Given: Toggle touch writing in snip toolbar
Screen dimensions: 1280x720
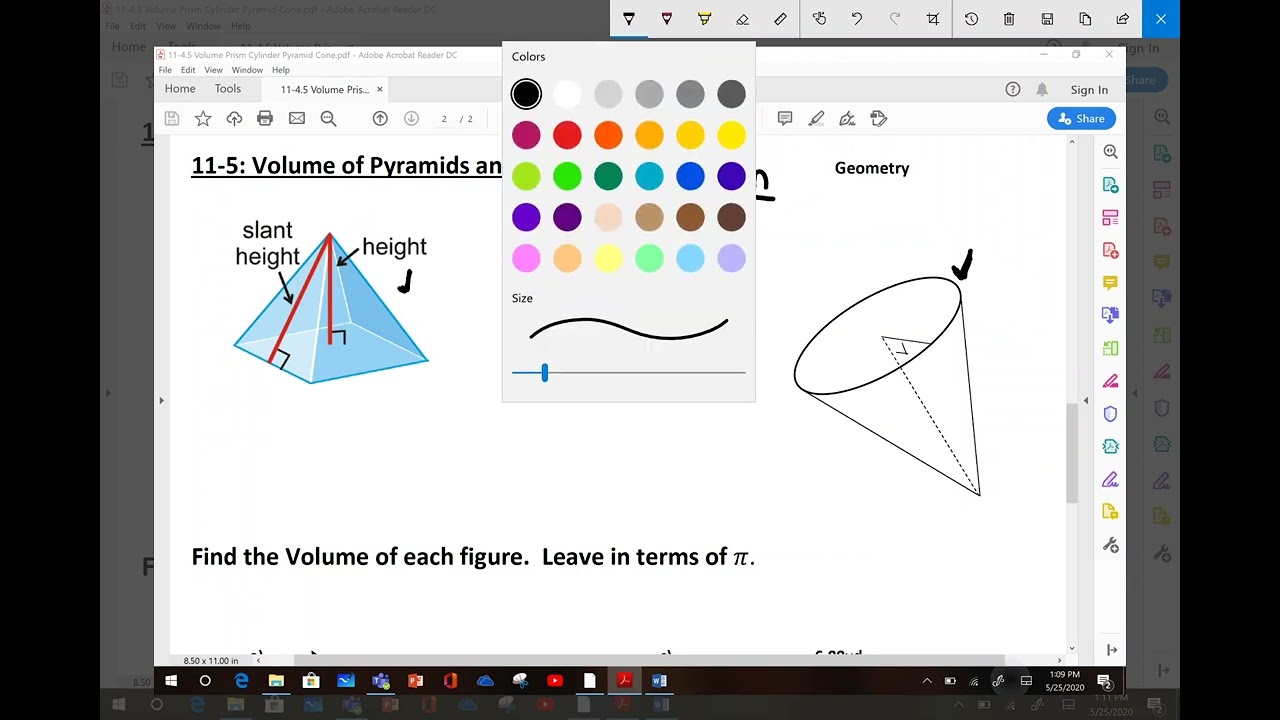Looking at the screenshot, I should [x=819, y=19].
